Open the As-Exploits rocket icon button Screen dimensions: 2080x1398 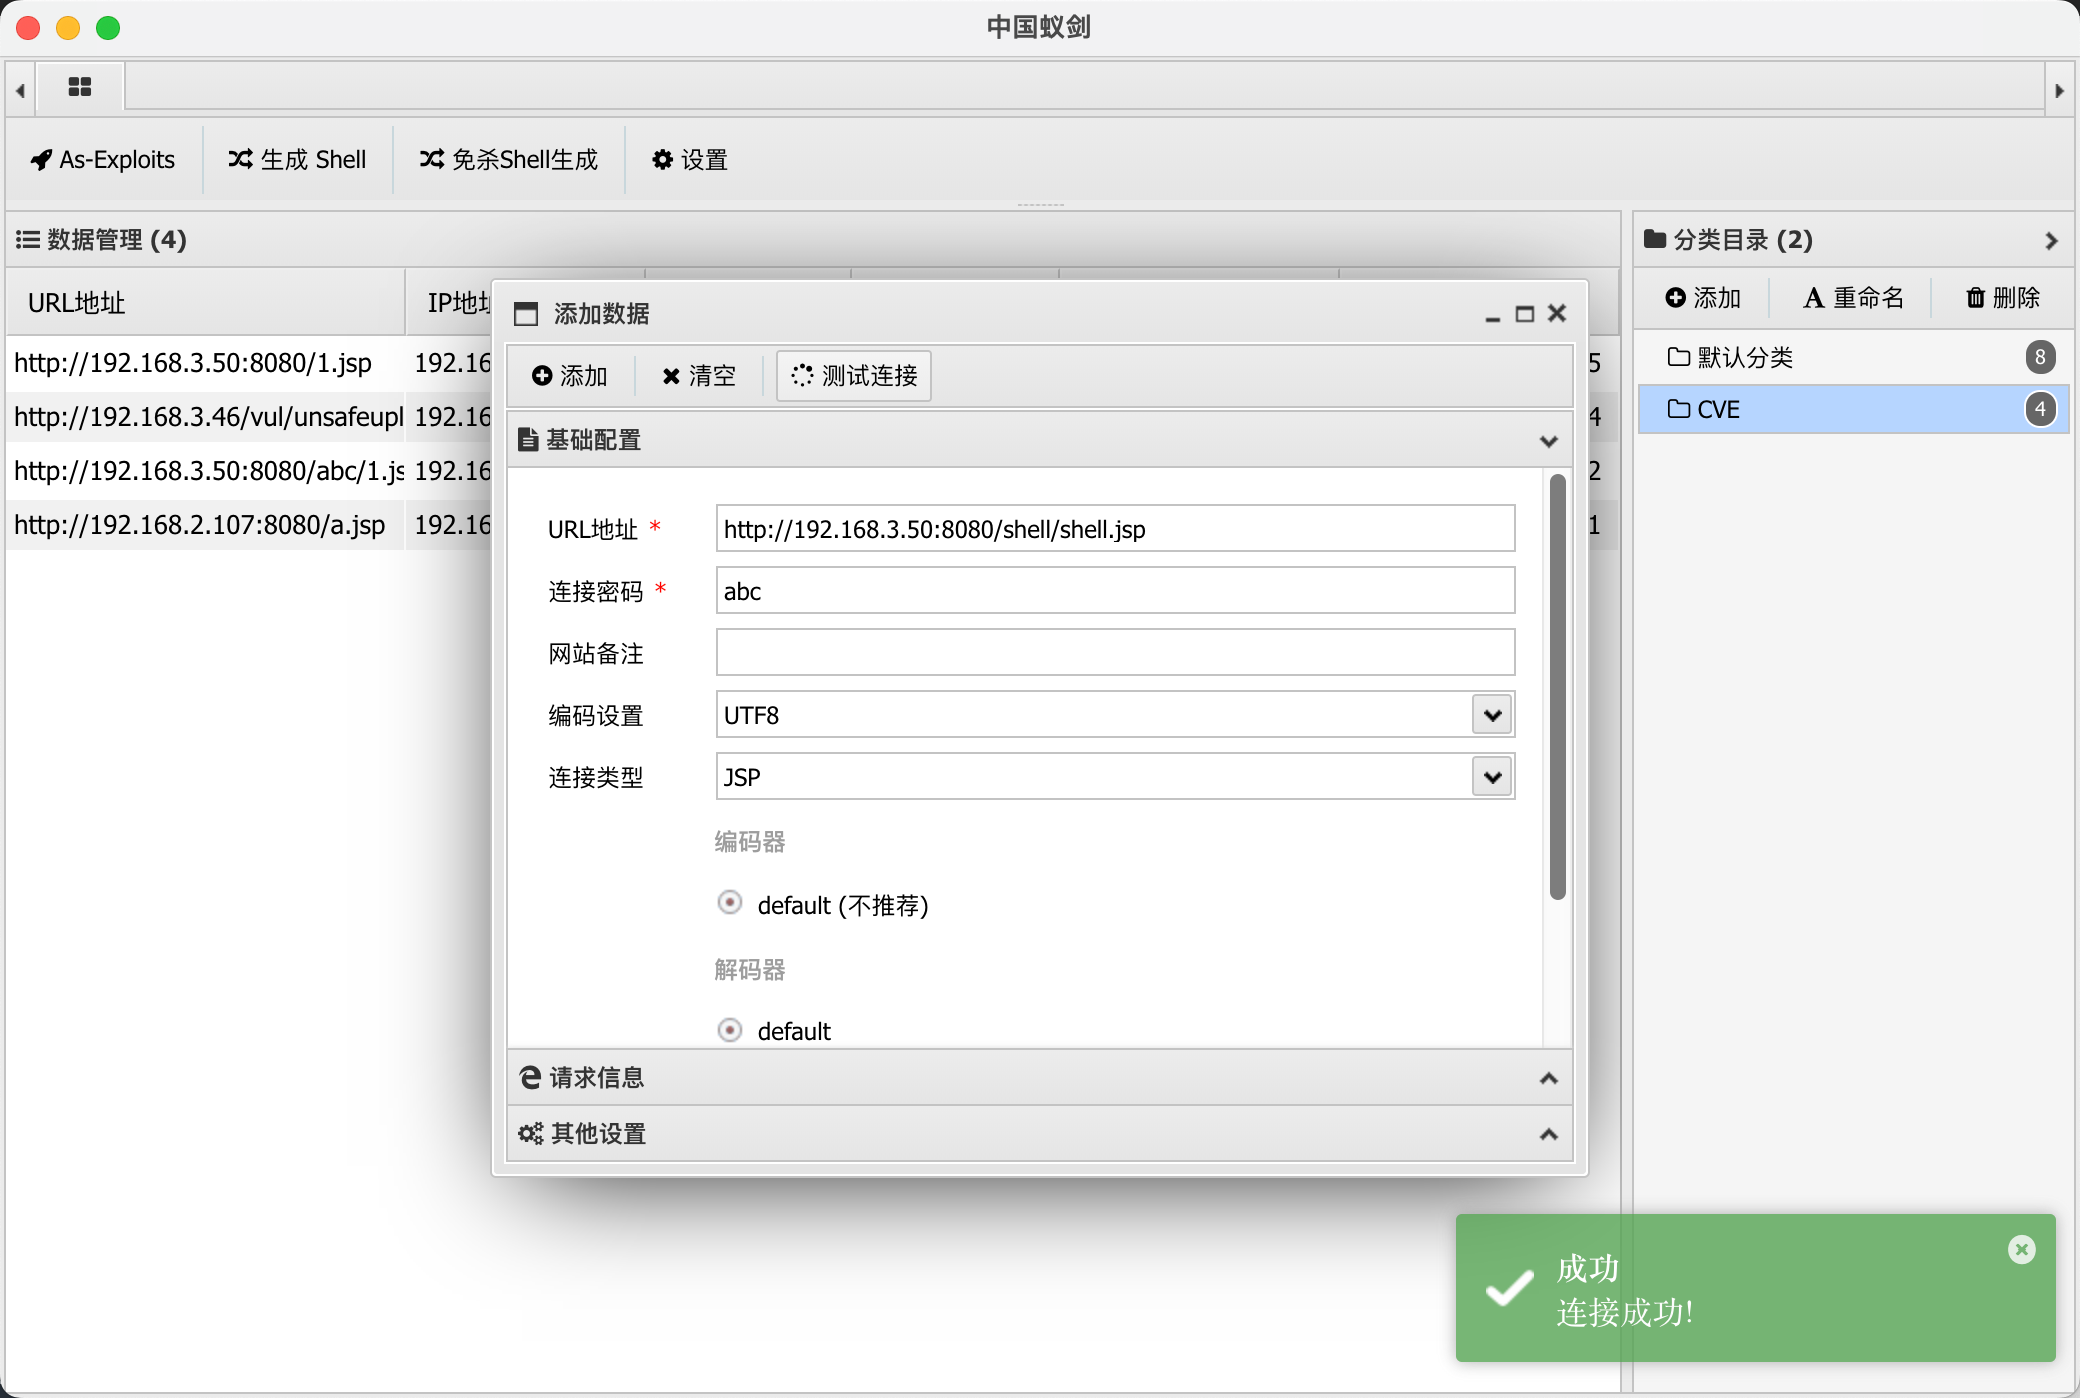tap(103, 160)
